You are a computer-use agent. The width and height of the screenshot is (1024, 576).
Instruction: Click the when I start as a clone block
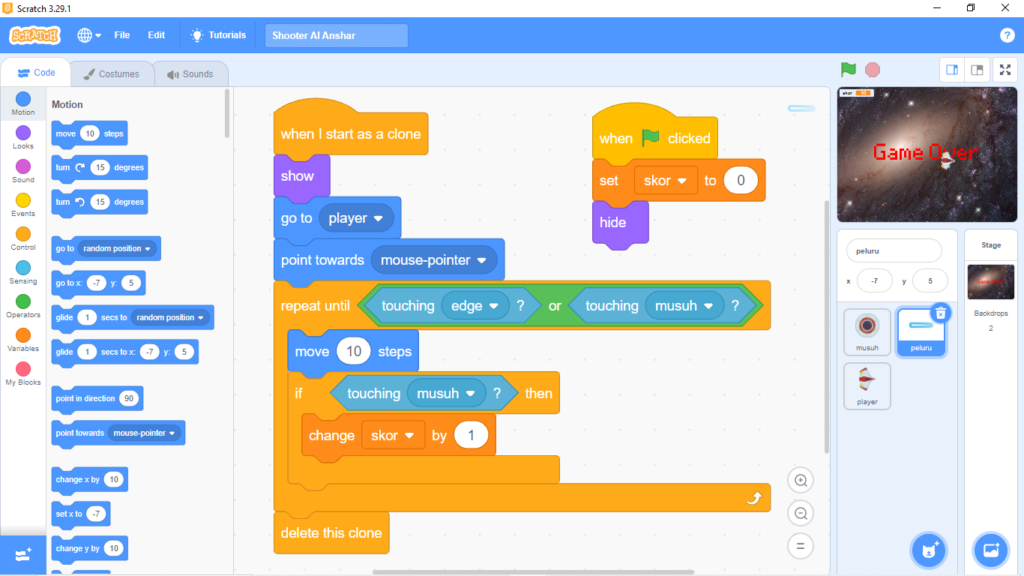[x=351, y=134]
